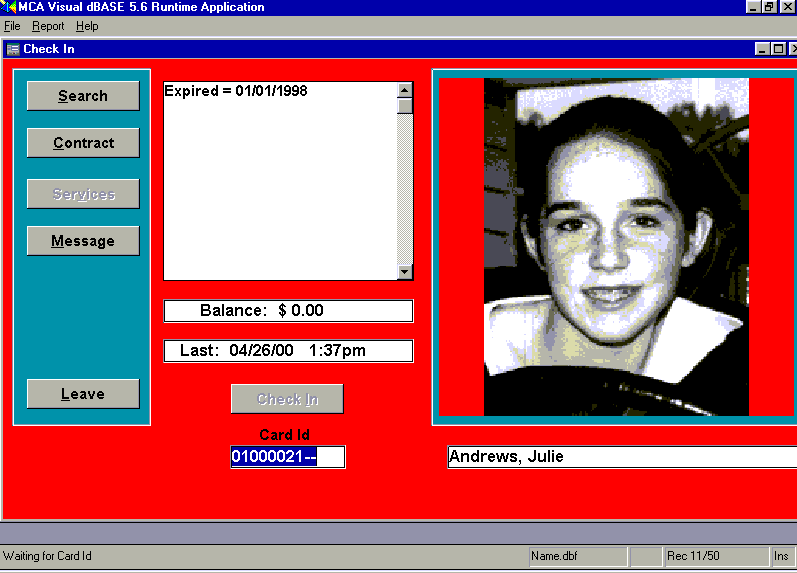Click the grayed Check In button
The width and height of the screenshot is (797, 573).
click(x=287, y=399)
